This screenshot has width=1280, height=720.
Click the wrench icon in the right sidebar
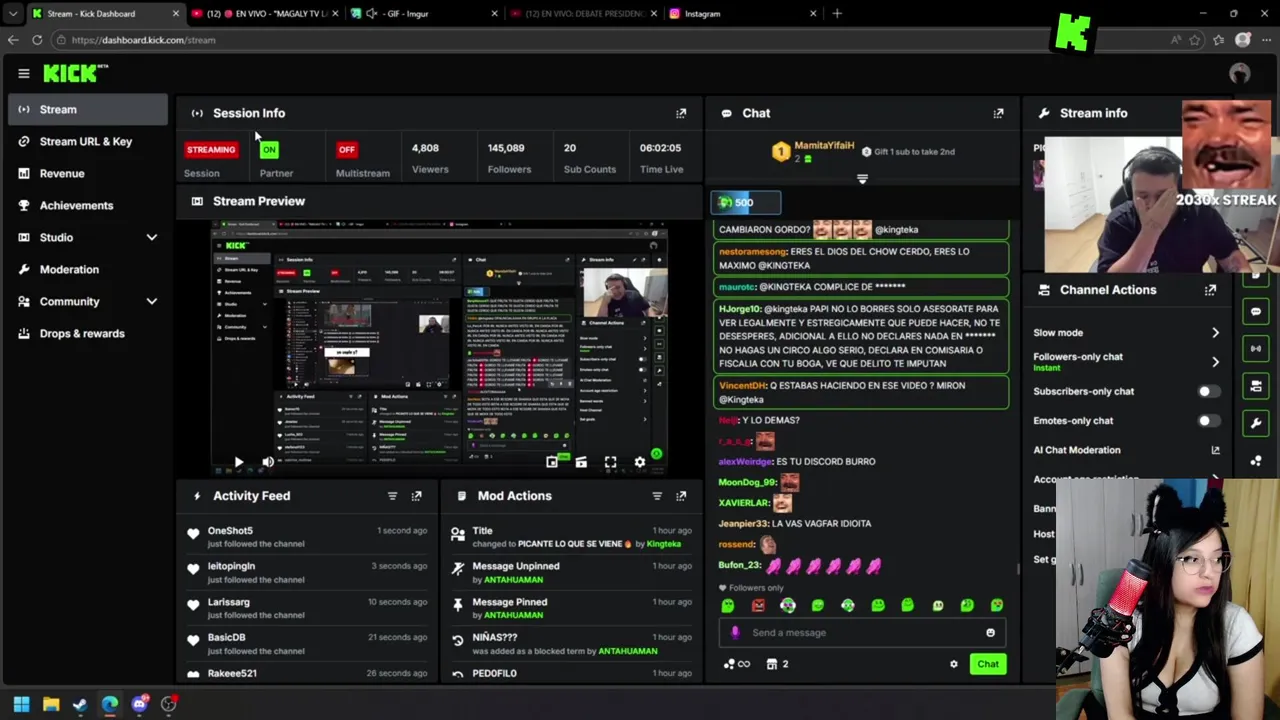coord(1256,423)
